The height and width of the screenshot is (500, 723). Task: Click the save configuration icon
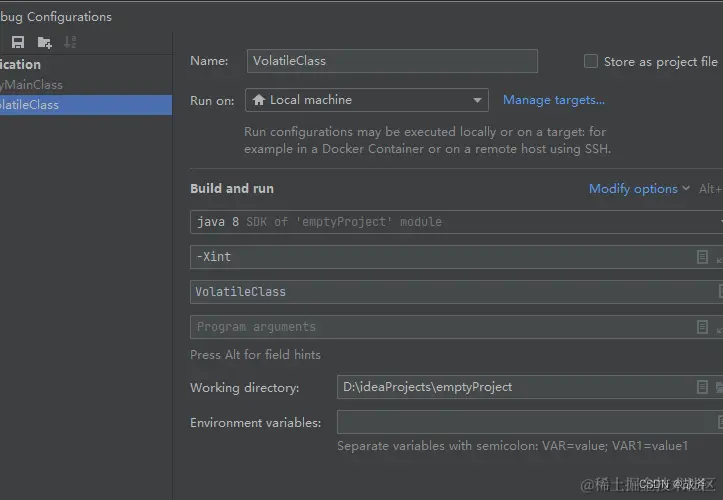pyautogui.click(x=18, y=42)
